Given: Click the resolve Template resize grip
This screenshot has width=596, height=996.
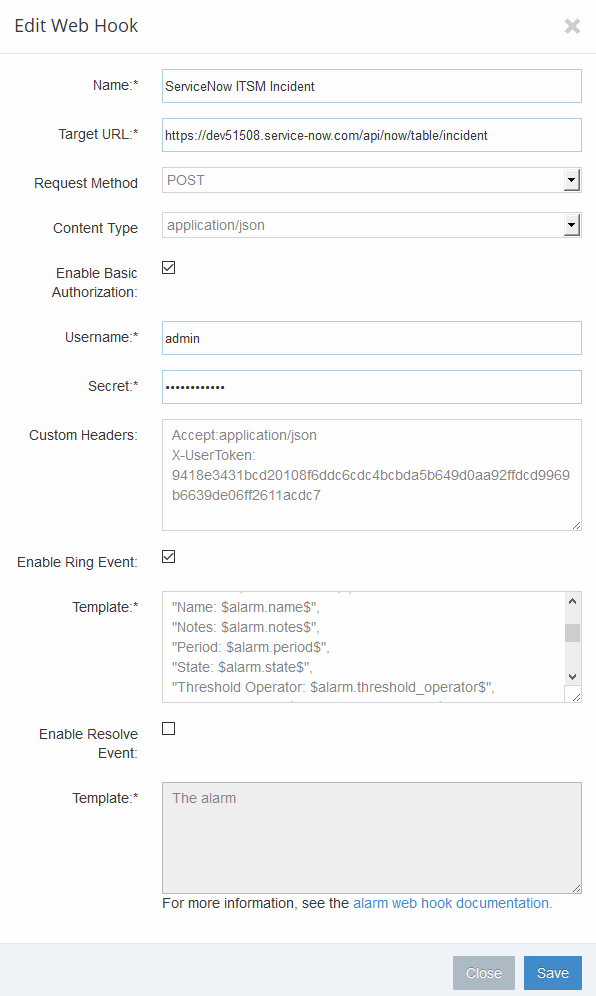Looking at the screenshot, I should (x=576, y=888).
